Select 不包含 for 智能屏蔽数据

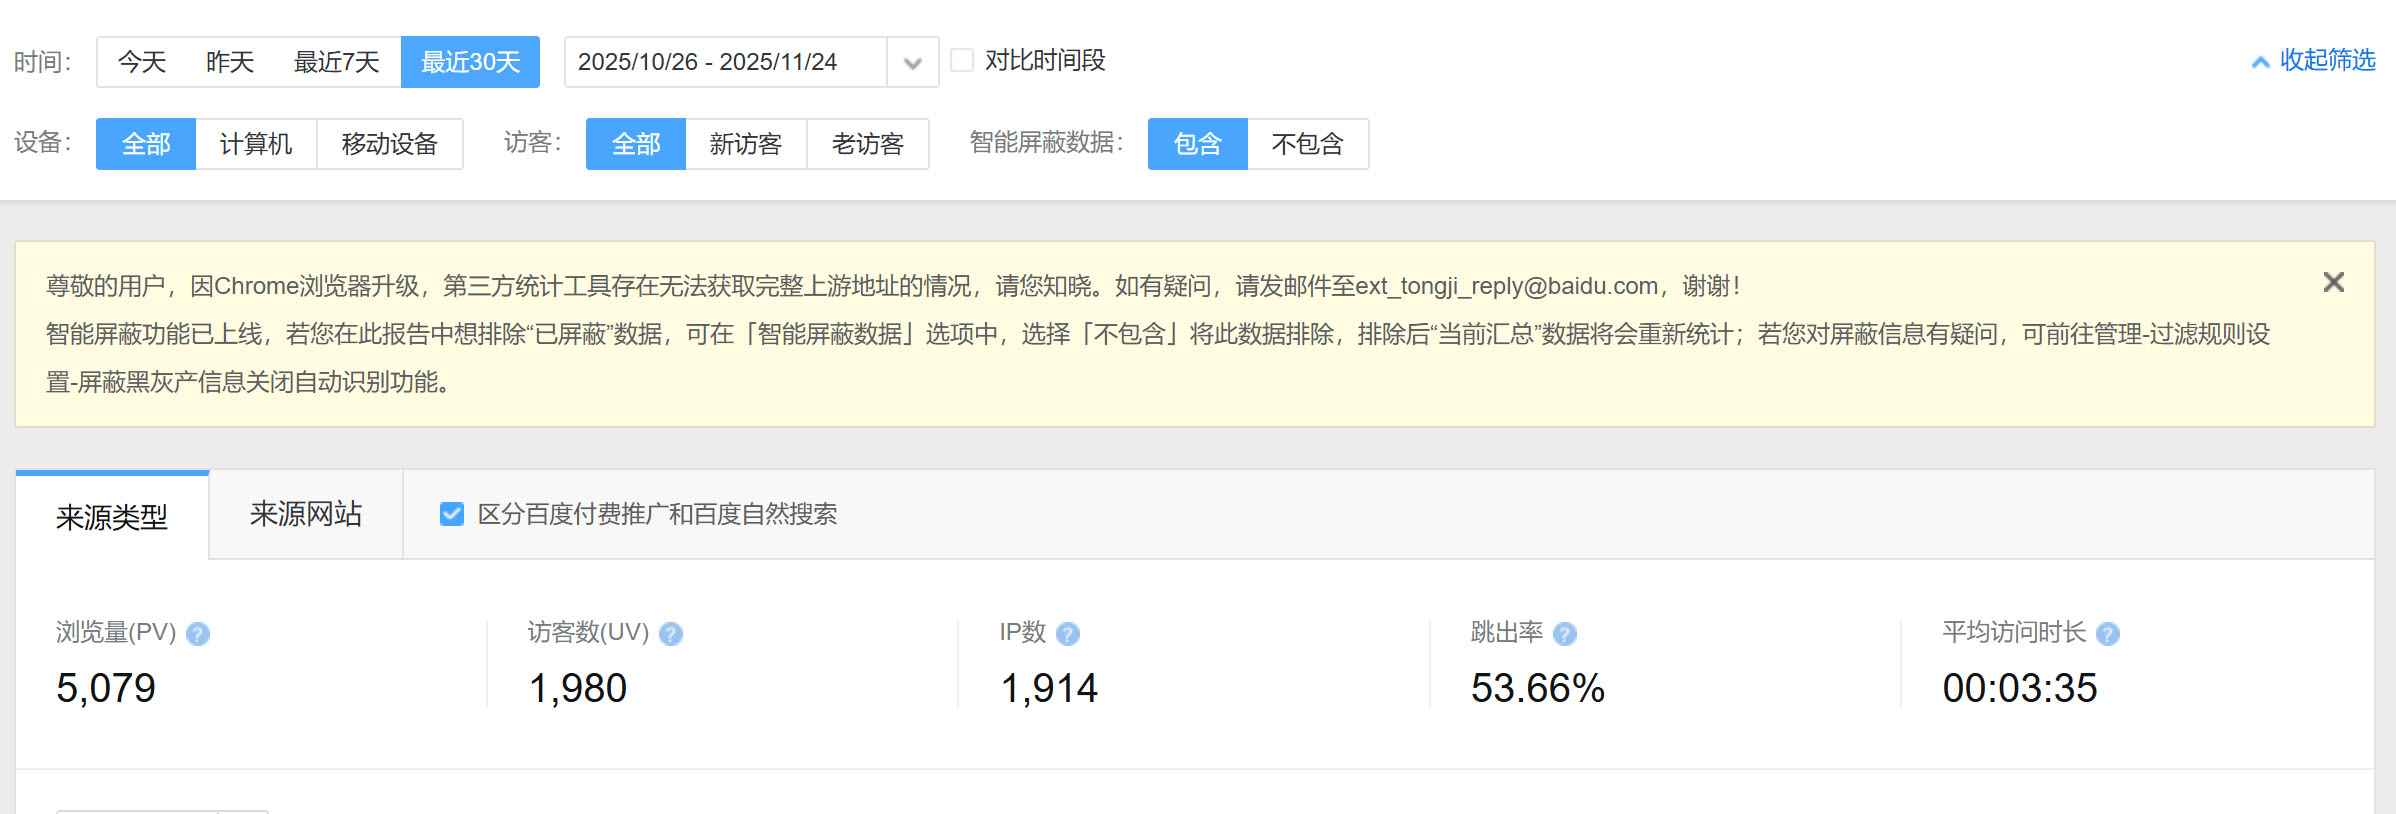1307,144
